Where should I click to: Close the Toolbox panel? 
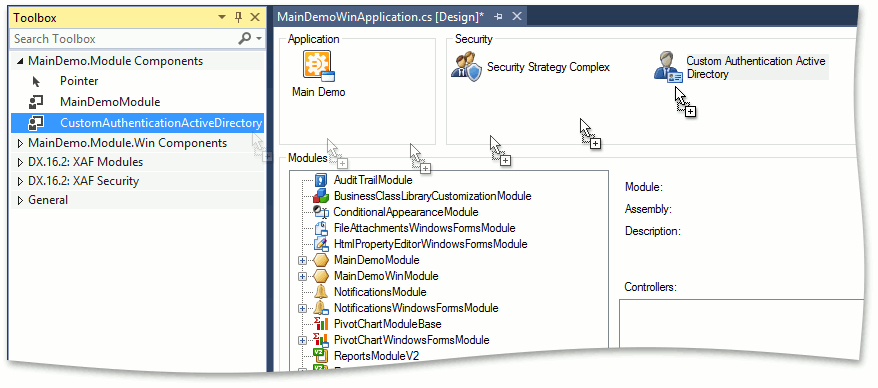(x=255, y=17)
